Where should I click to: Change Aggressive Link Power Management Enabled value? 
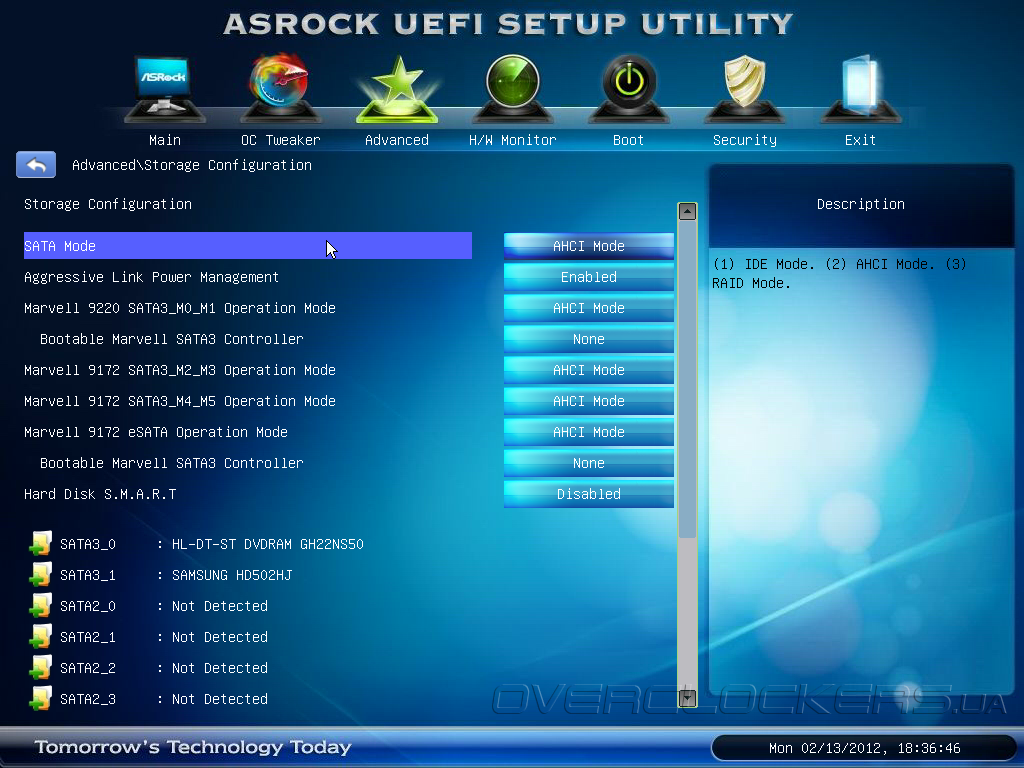tap(588, 277)
